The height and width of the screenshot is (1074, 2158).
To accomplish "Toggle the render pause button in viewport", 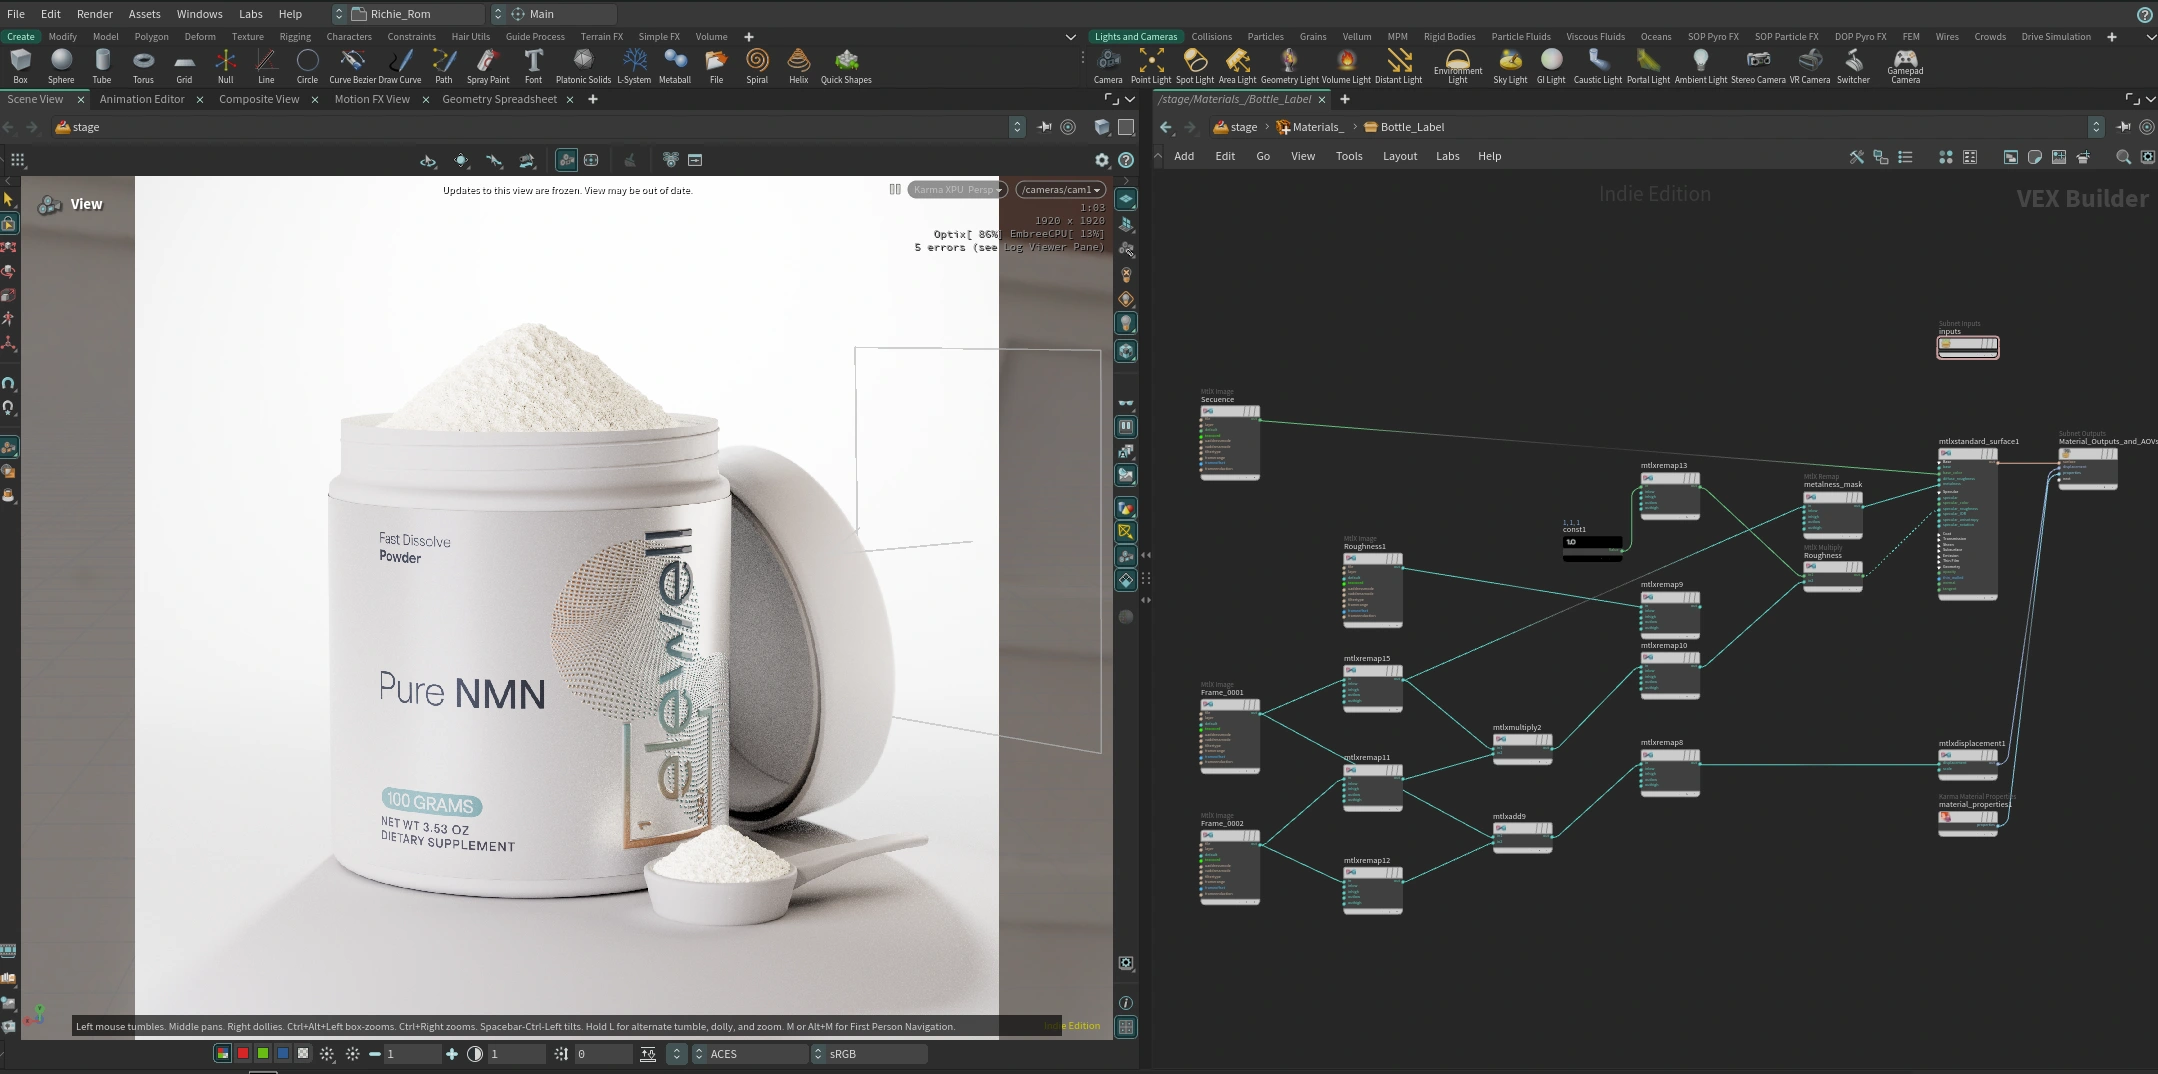I will 895,189.
